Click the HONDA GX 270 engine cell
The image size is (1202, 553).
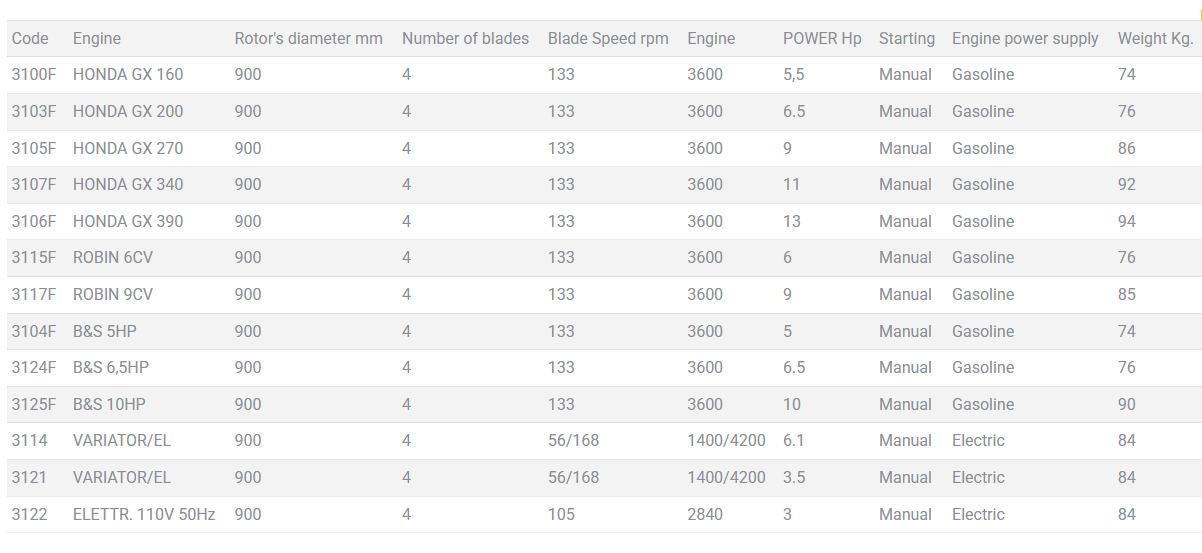click(128, 149)
